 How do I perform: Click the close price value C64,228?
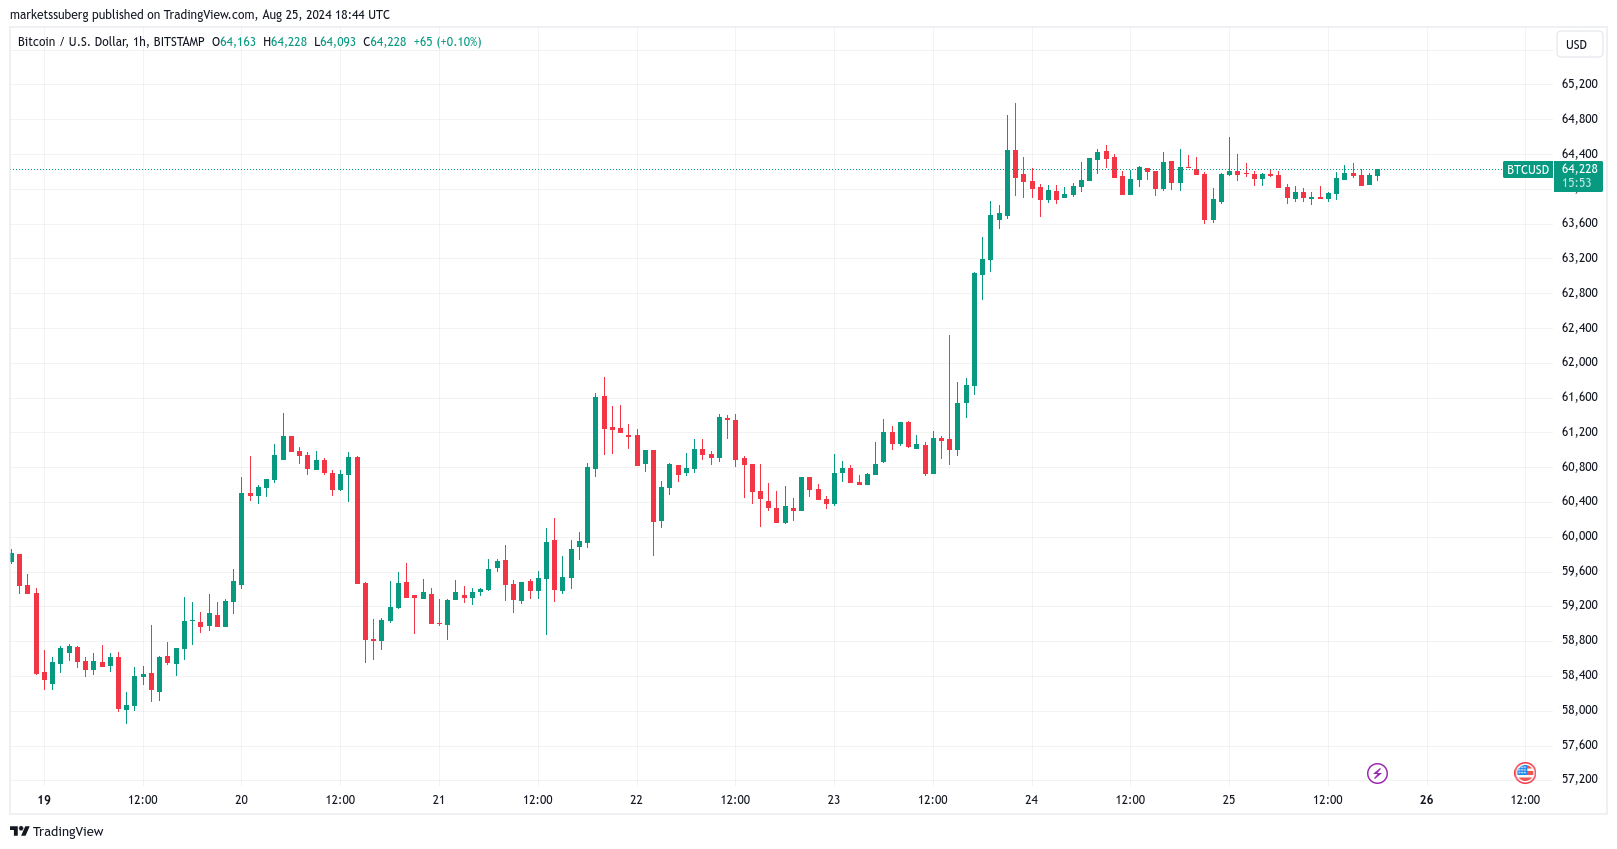click(385, 42)
